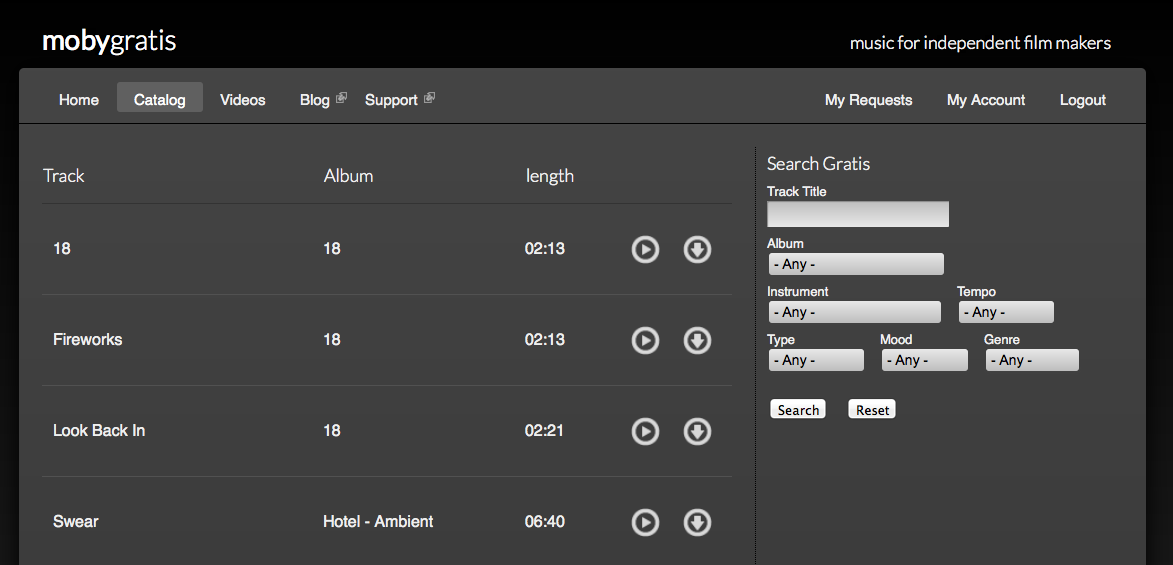Image resolution: width=1173 pixels, height=565 pixels.
Task: Choose a Mood from the dropdown
Action: [924, 360]
